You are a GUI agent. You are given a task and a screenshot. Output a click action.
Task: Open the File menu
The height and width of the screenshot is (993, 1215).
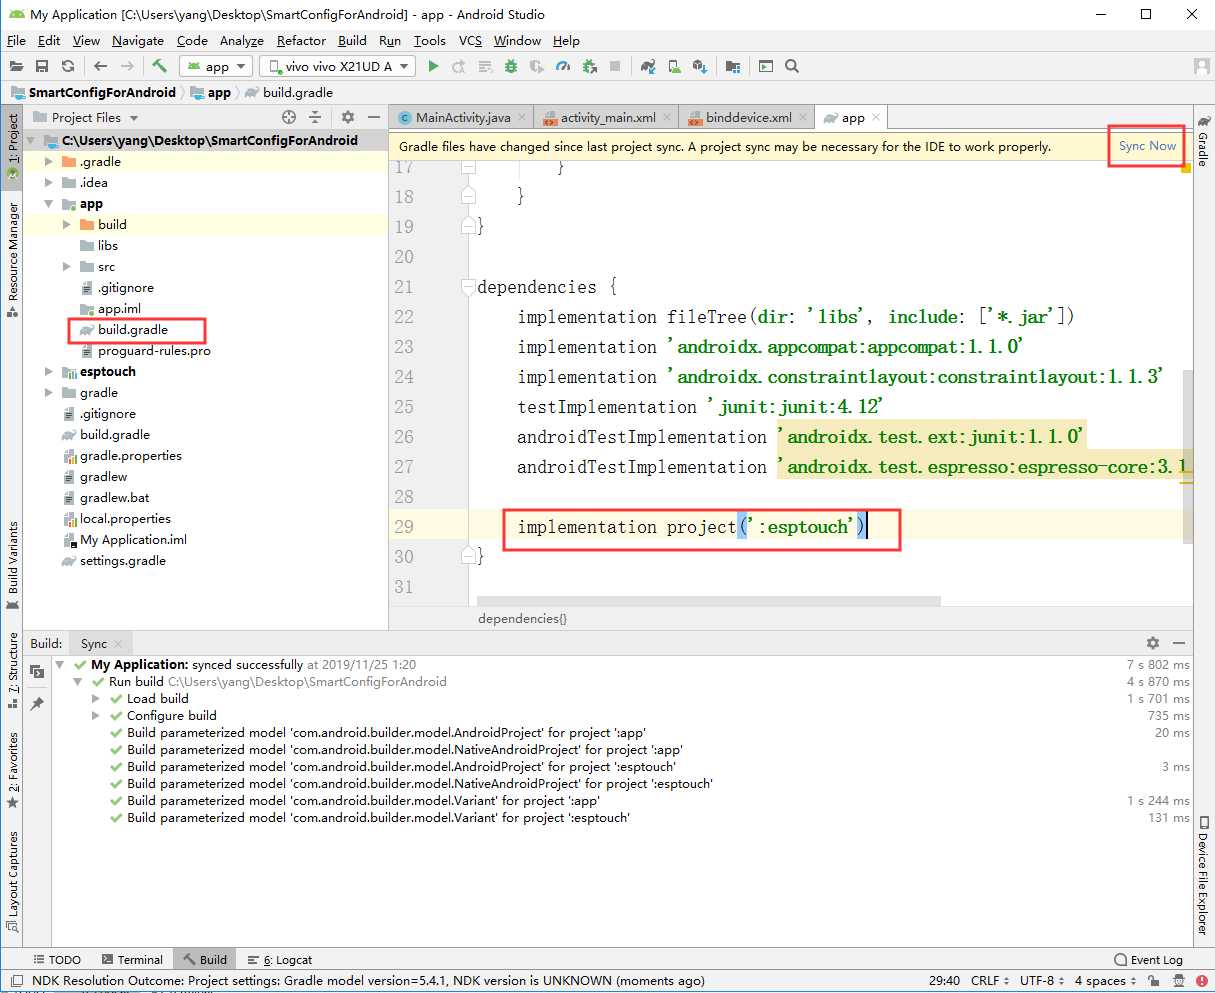16,40
